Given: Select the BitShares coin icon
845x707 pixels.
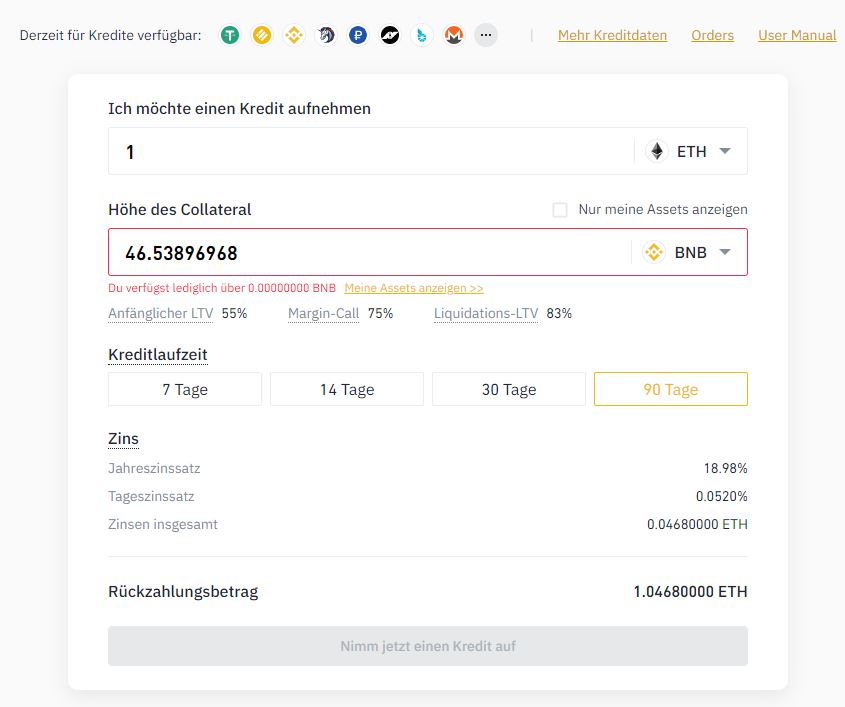Looking at the screenshot, I should pyautogui.click(x=422, y=35).
